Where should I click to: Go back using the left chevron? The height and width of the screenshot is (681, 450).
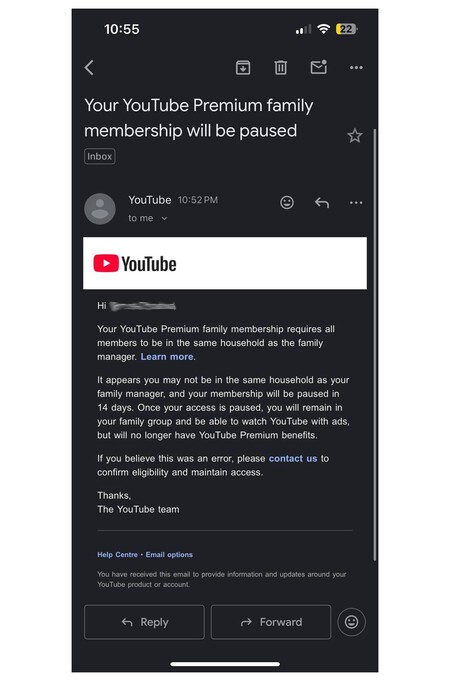pyautogui.click(x=89, y=68)
